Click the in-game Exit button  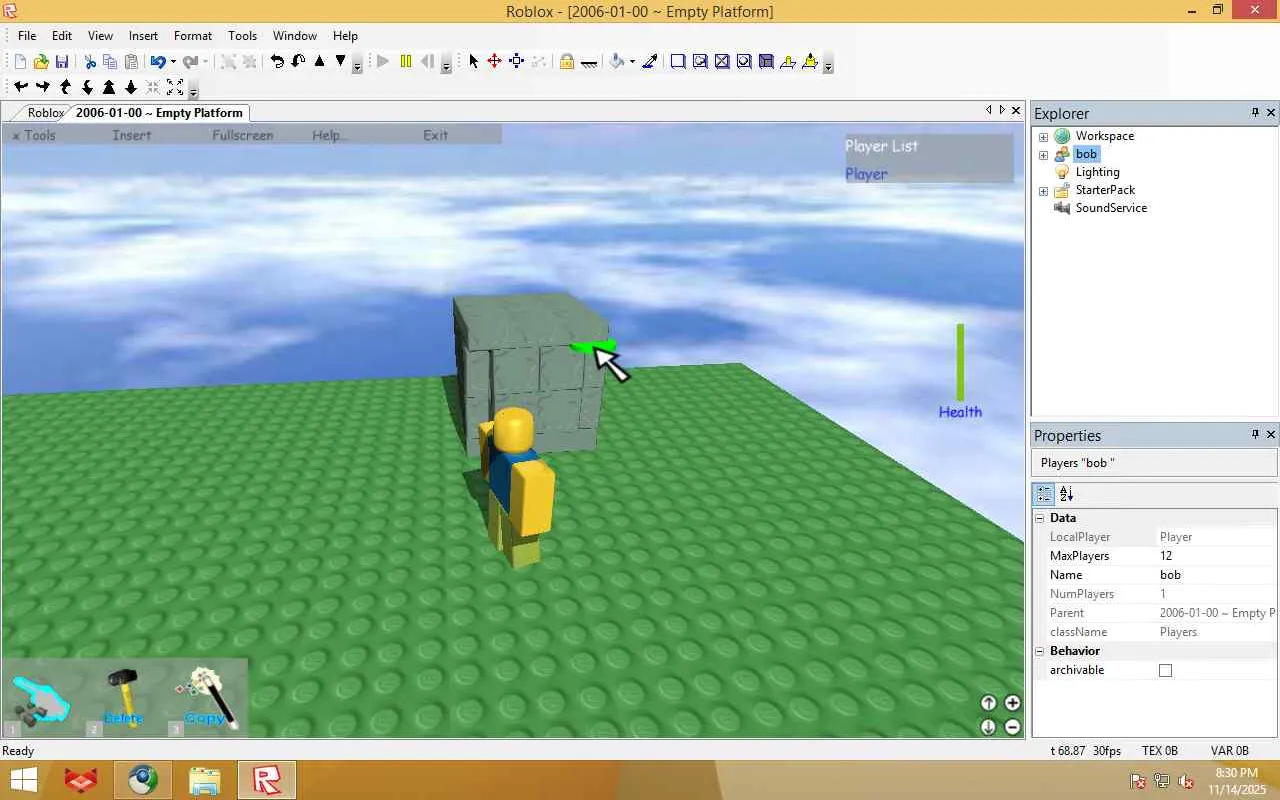point(436,135)
